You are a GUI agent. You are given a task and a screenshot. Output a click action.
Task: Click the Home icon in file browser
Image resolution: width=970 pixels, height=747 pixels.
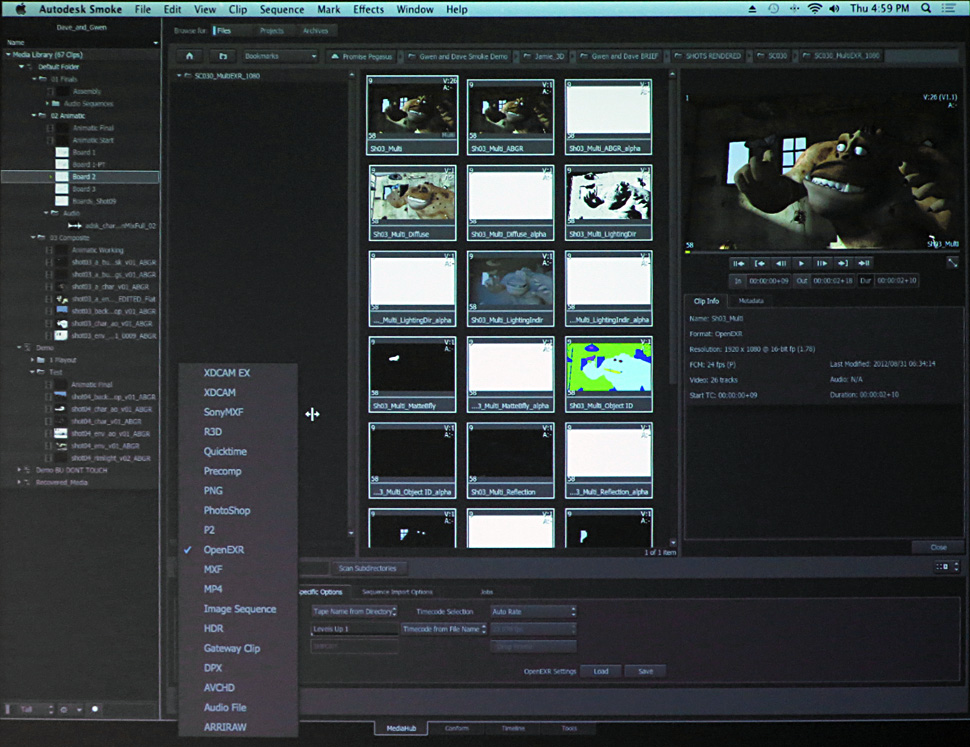click(188, 56)
